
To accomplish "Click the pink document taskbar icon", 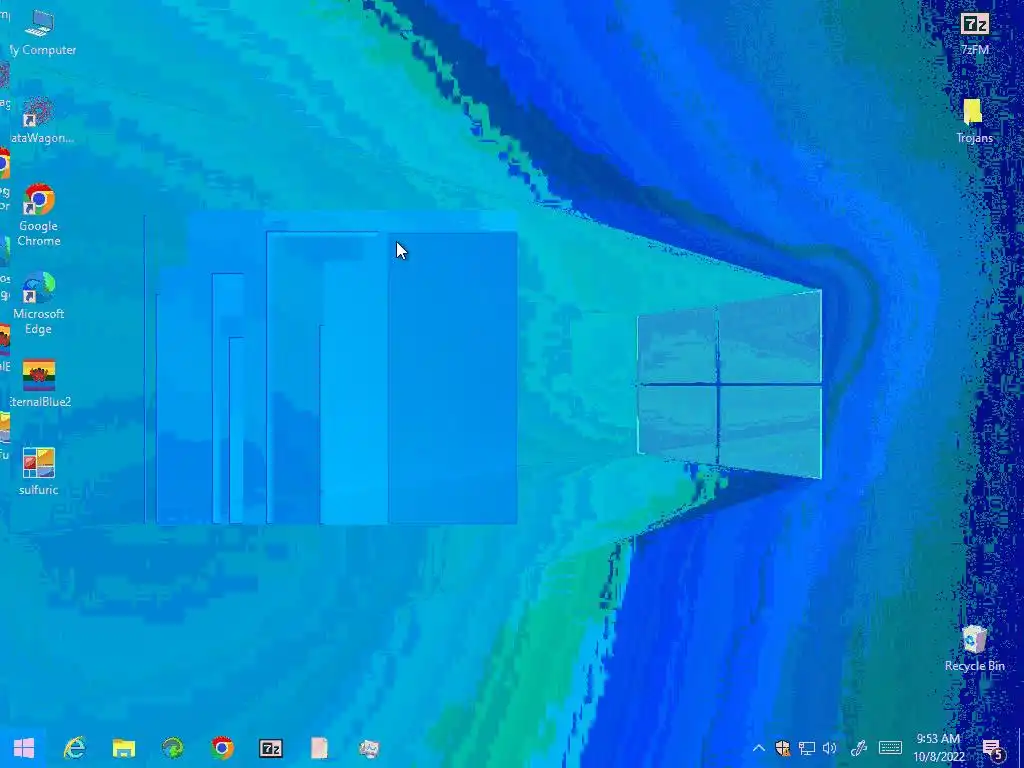I will (x=319, y=748).
